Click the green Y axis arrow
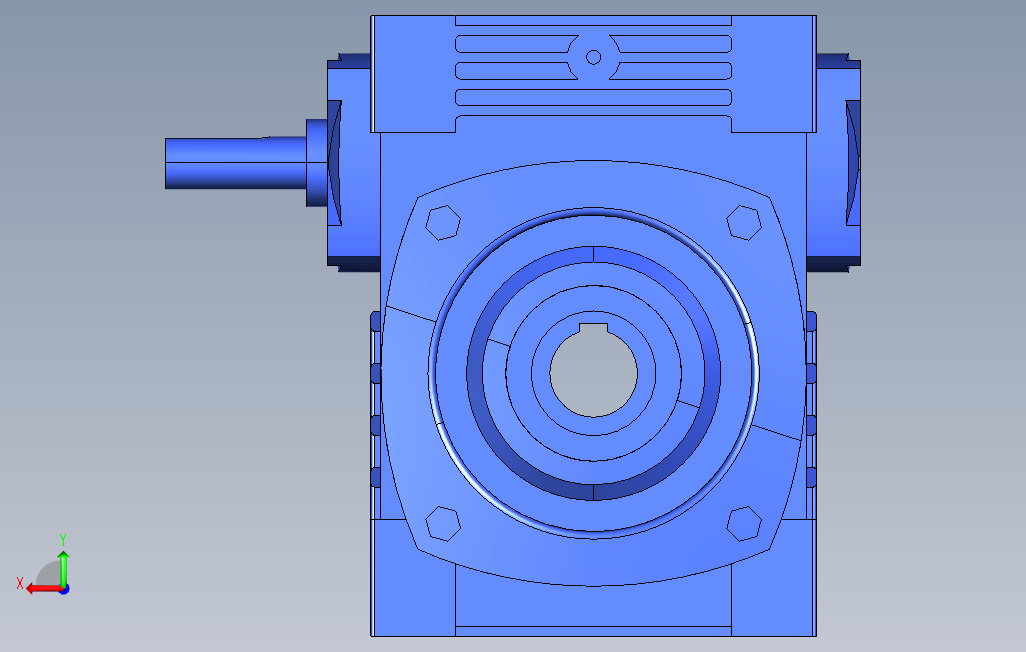This screenshot has height=652, width=1026. click(x=63, y=568)
